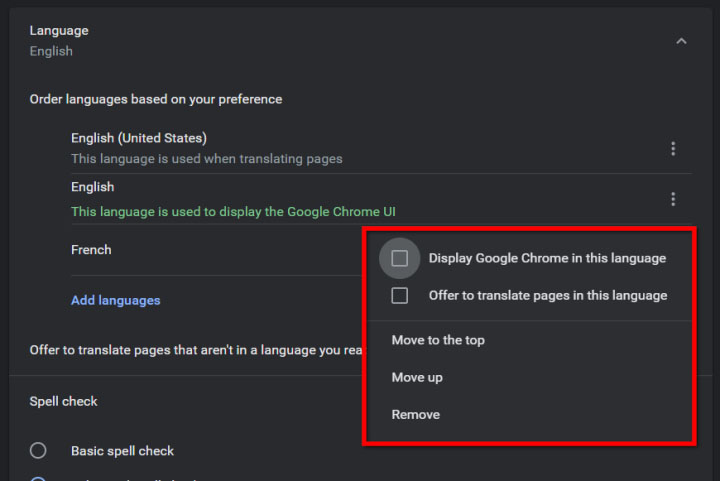Image resolution: width=720 pixels, height=481 pixels.
Task: Click 'This language is used when translating pages'
Action: click(x=207, y=159)
